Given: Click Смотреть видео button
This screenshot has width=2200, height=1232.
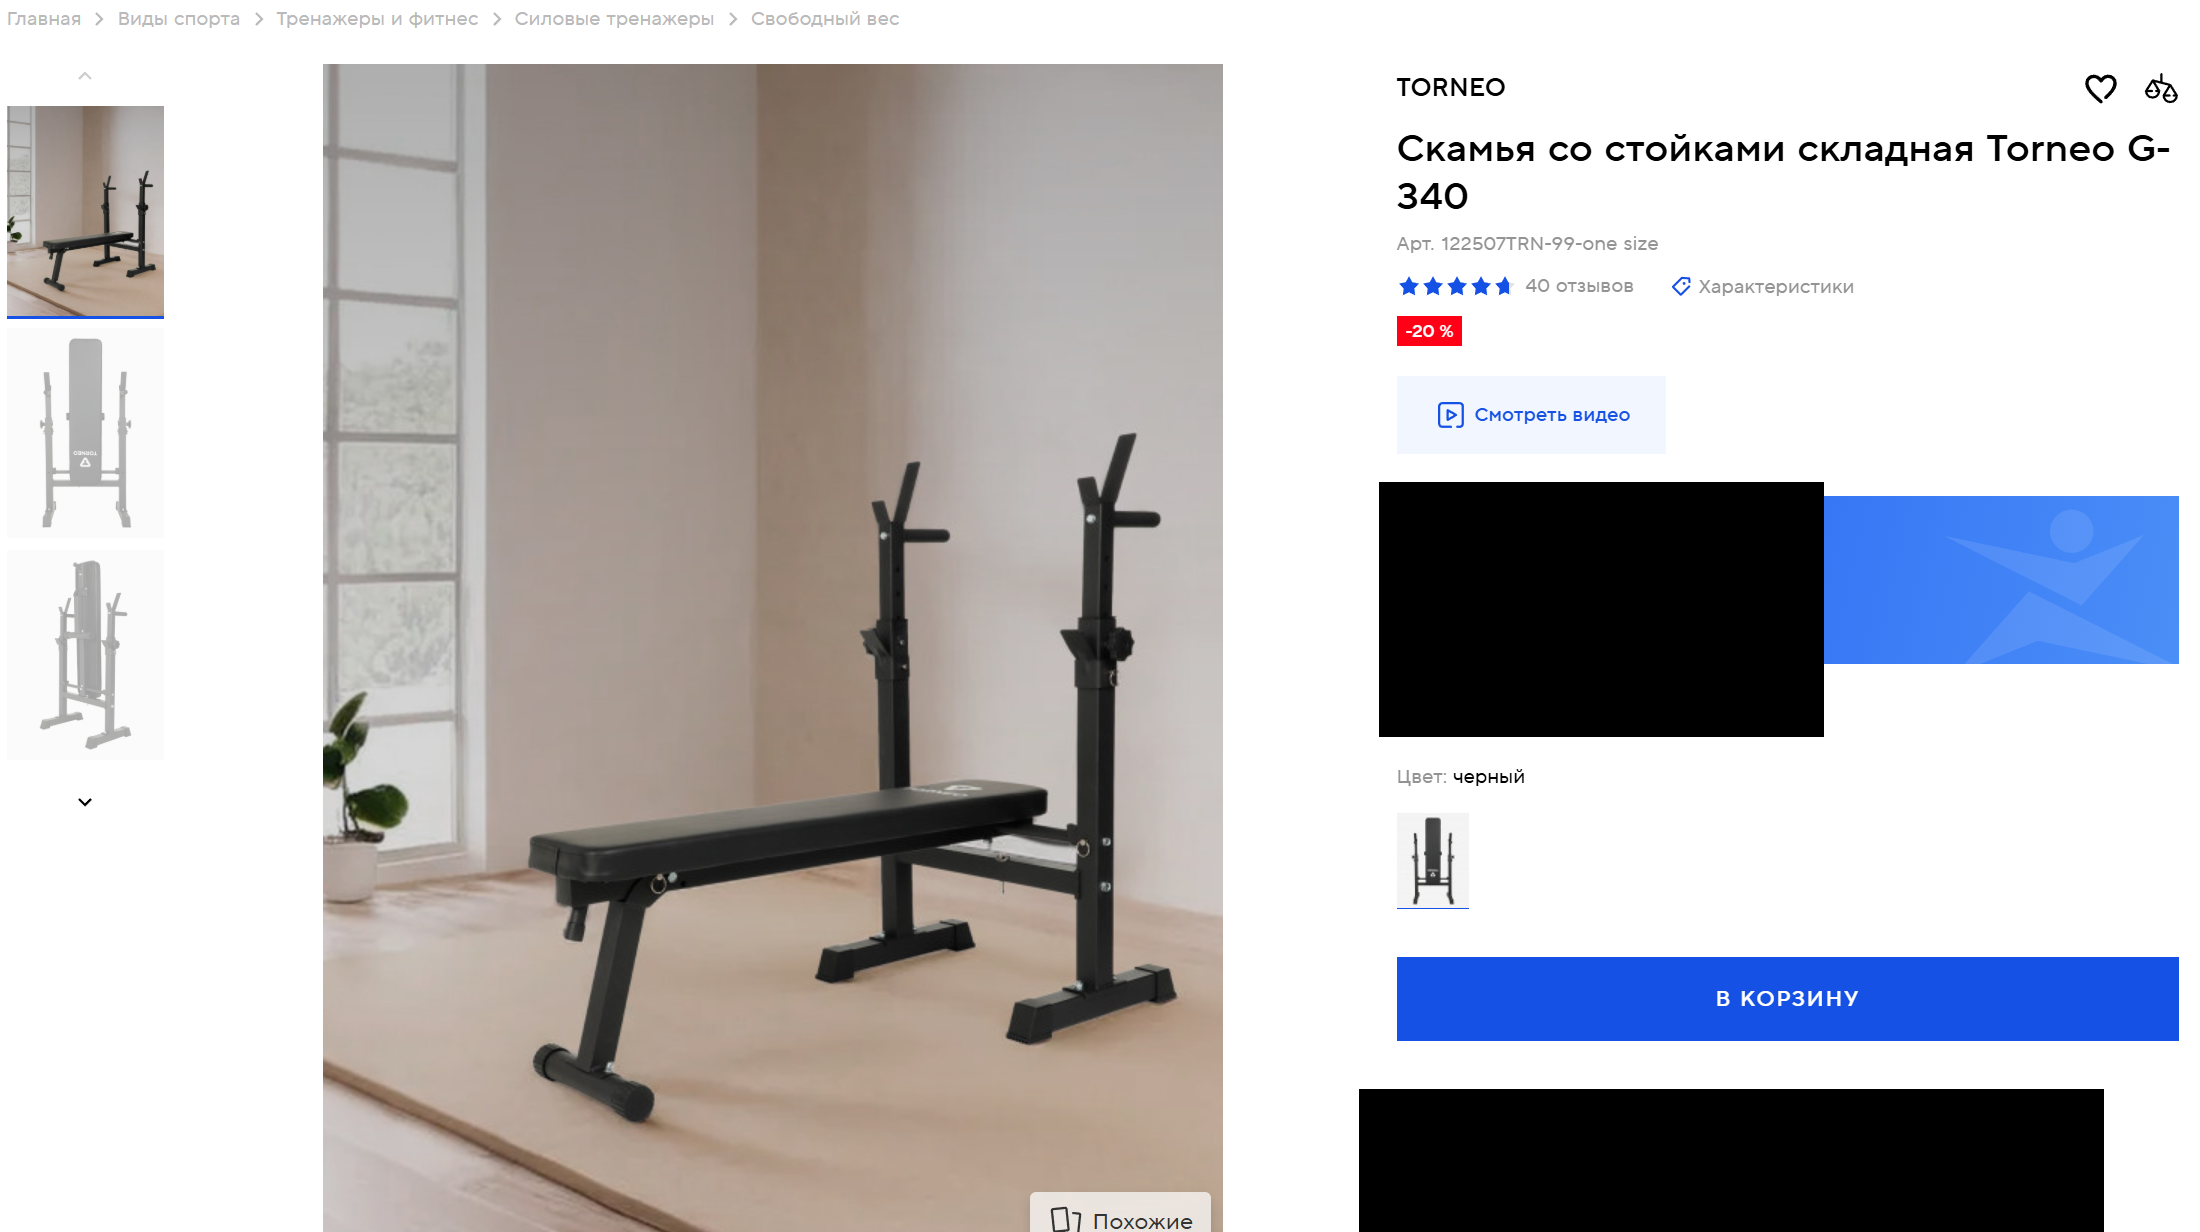Looking at the screenshot, I should (1531, 415).
